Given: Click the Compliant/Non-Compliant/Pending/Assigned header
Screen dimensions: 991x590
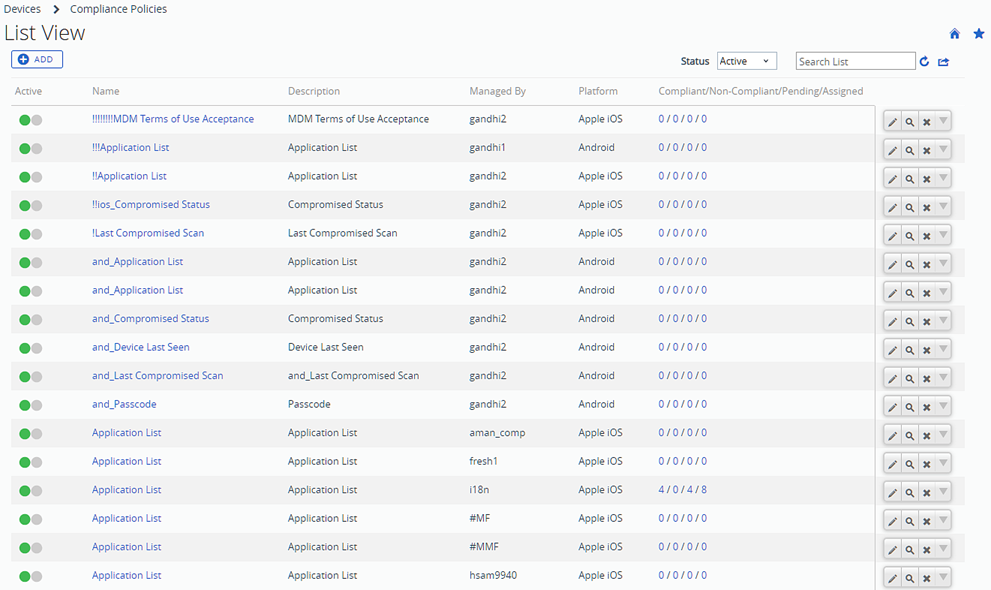Looking at the screenshot, I should 760,91.
